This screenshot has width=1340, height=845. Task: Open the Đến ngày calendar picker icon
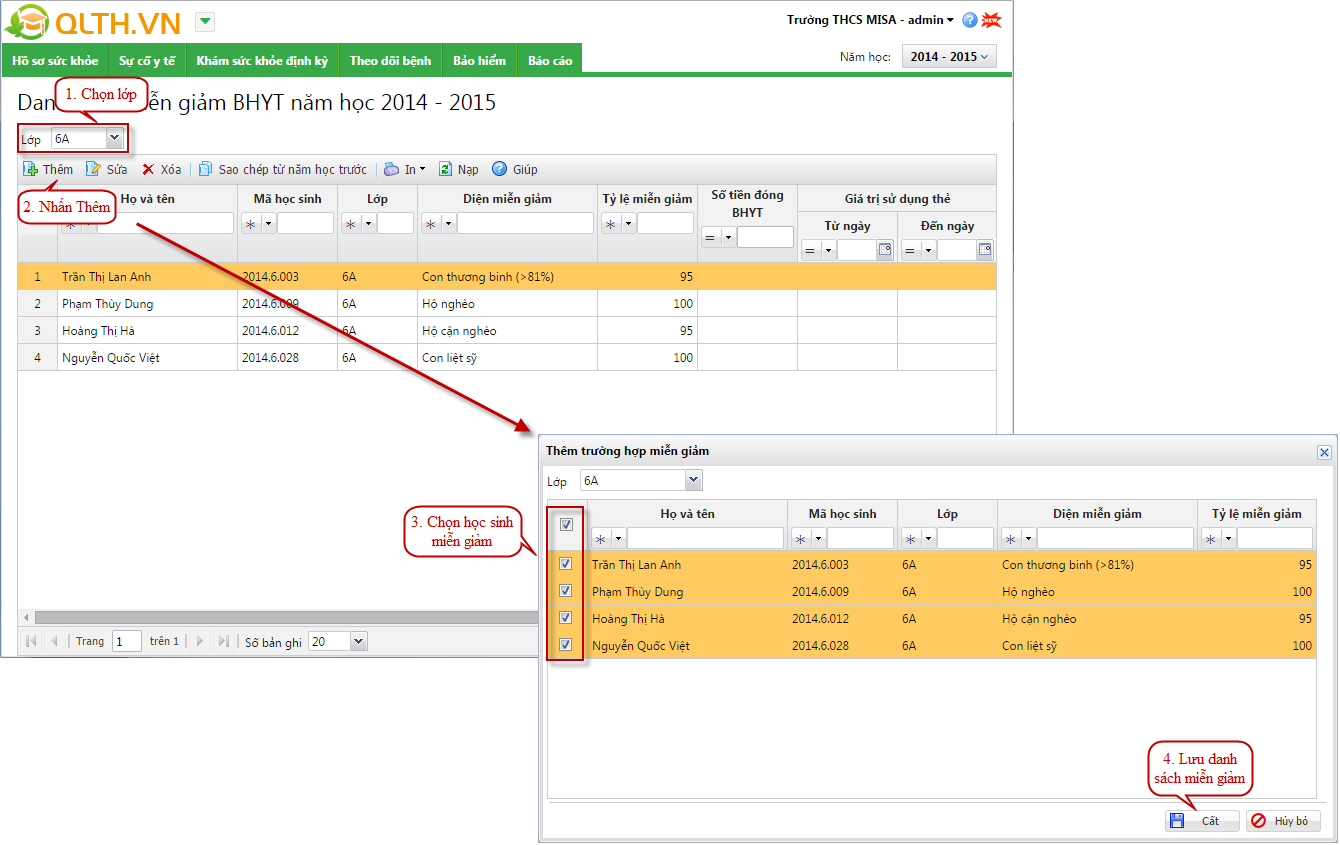click(984, 250)
